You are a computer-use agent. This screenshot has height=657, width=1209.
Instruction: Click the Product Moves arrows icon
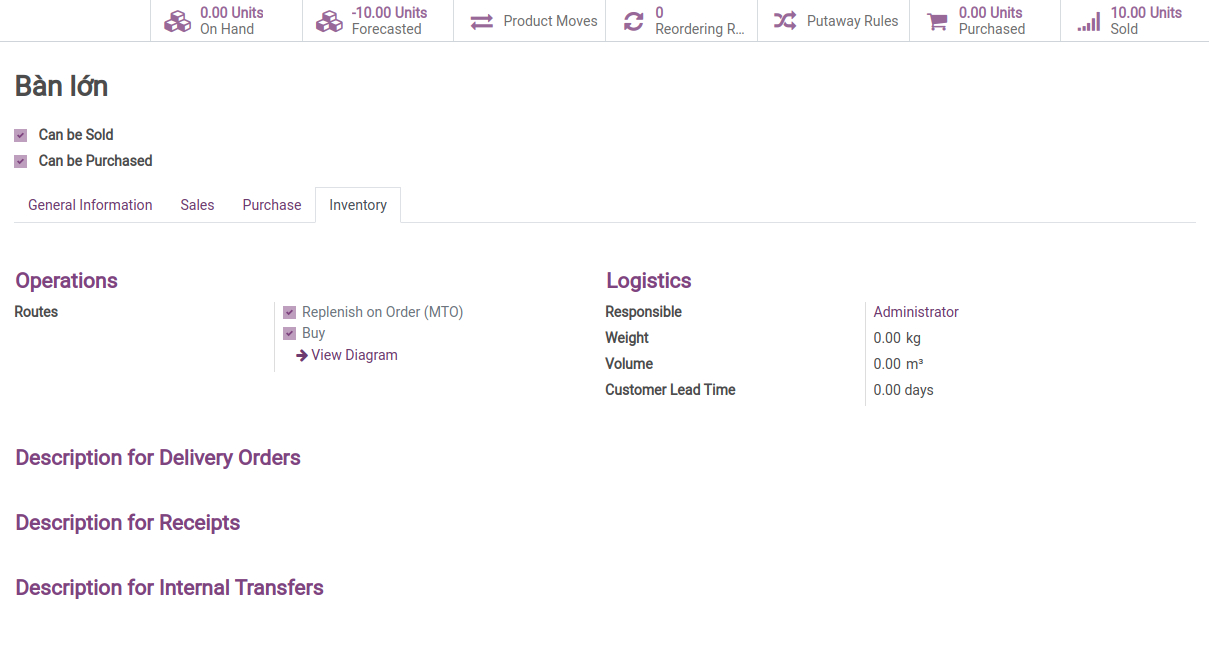(x=482, y=21)
